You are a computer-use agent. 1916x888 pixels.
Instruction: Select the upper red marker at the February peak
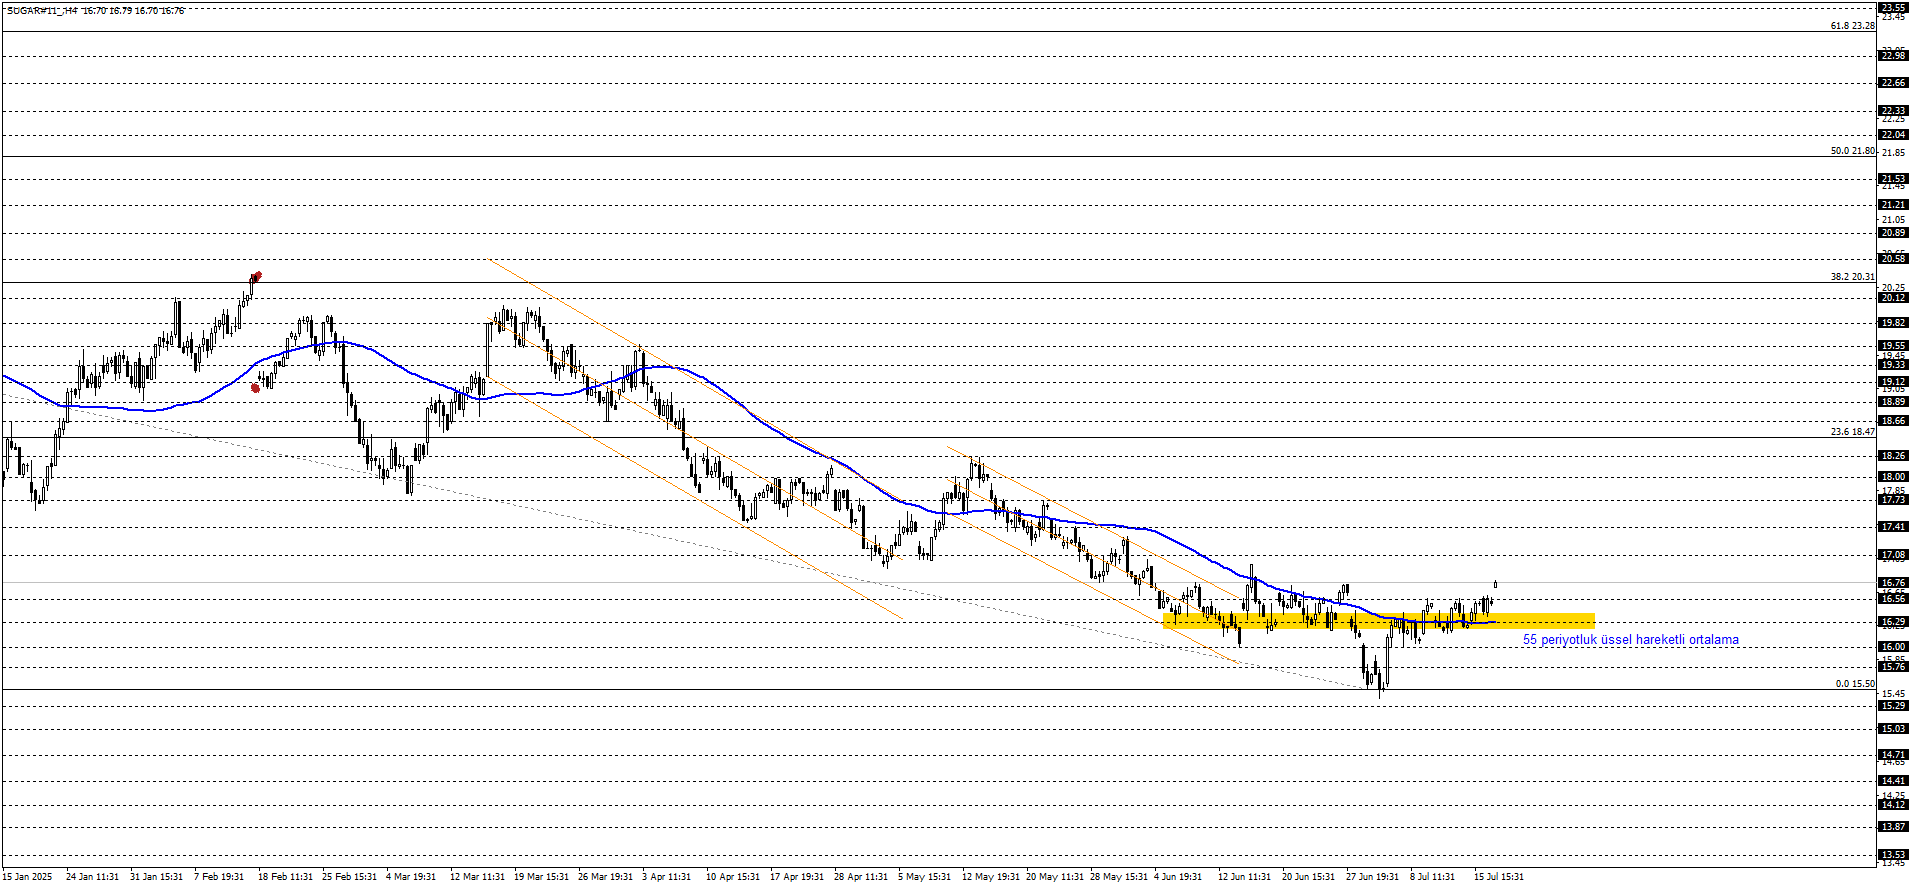click(257, 275)
